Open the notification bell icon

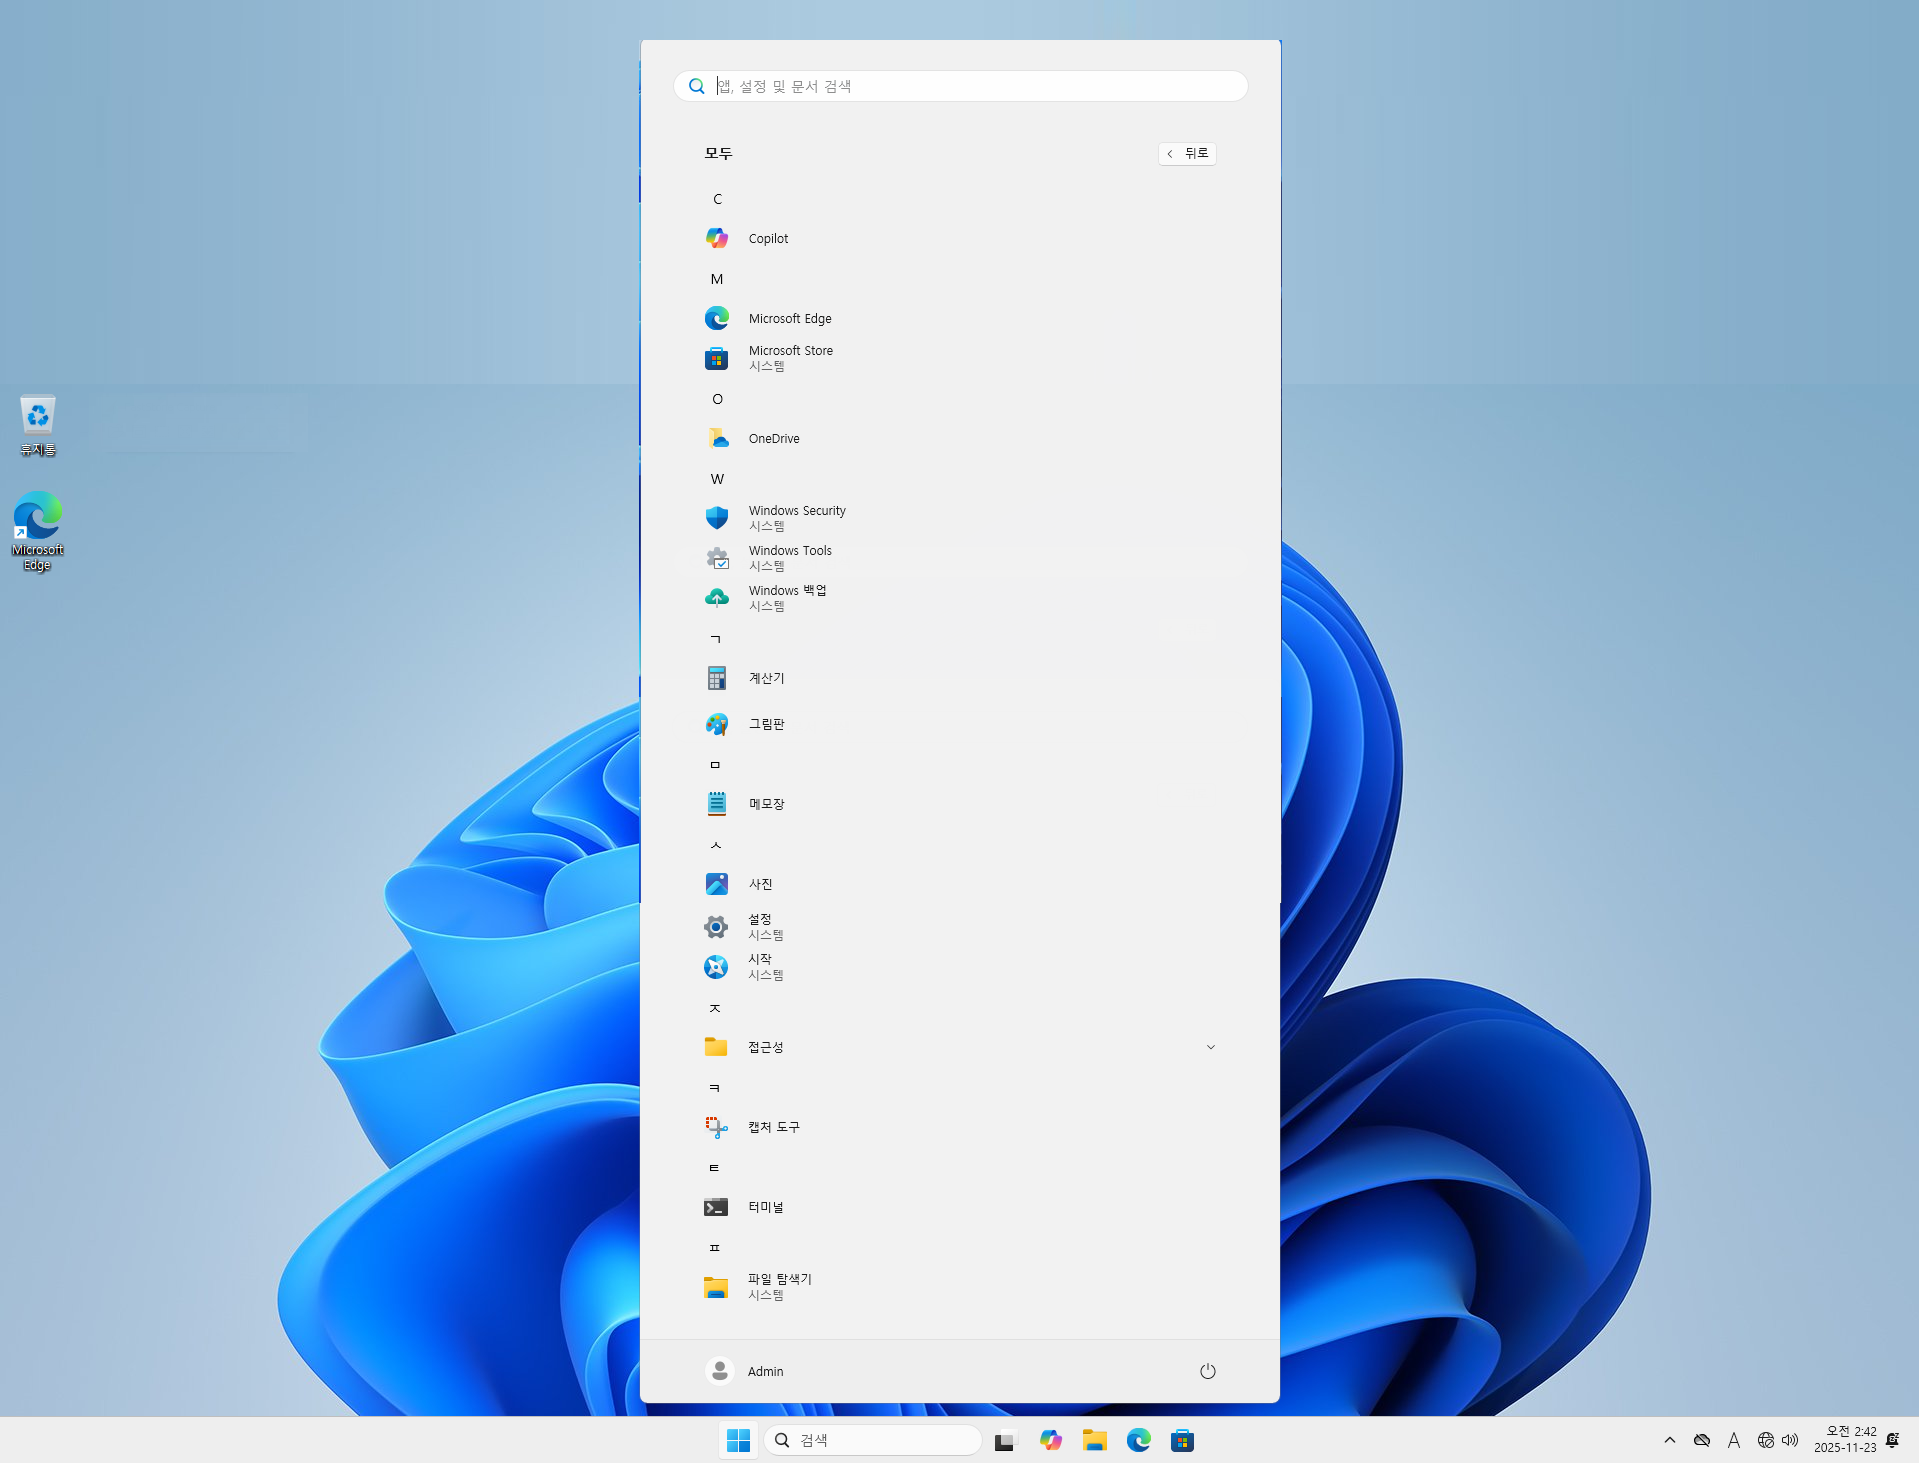tap(1892, 1440)
